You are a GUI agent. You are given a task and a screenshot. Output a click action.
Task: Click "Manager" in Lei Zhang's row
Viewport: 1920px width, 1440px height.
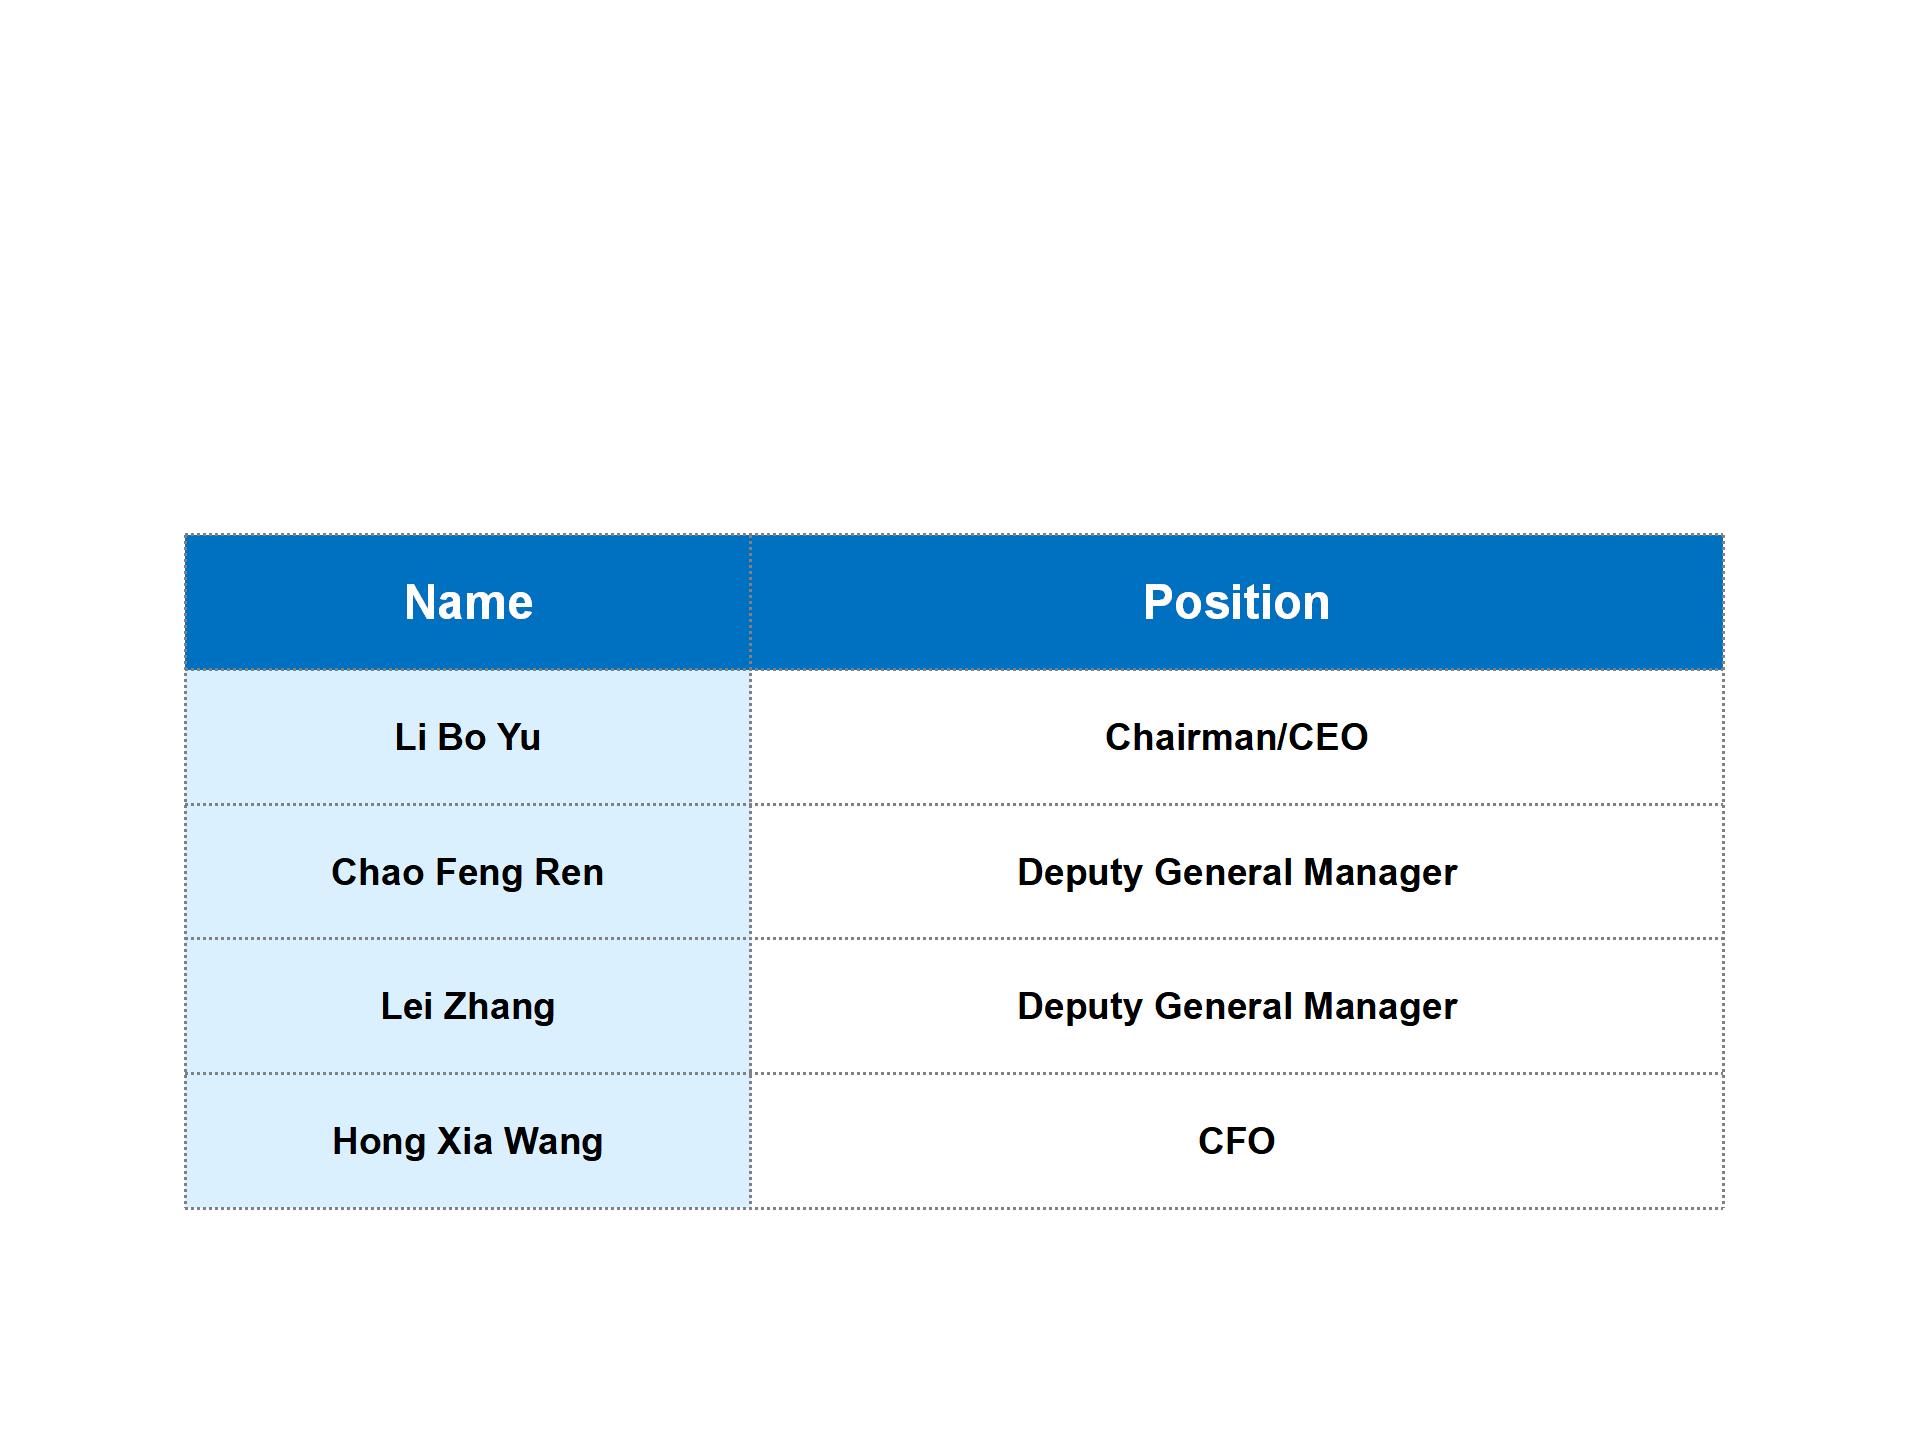pos(1380,1006)
